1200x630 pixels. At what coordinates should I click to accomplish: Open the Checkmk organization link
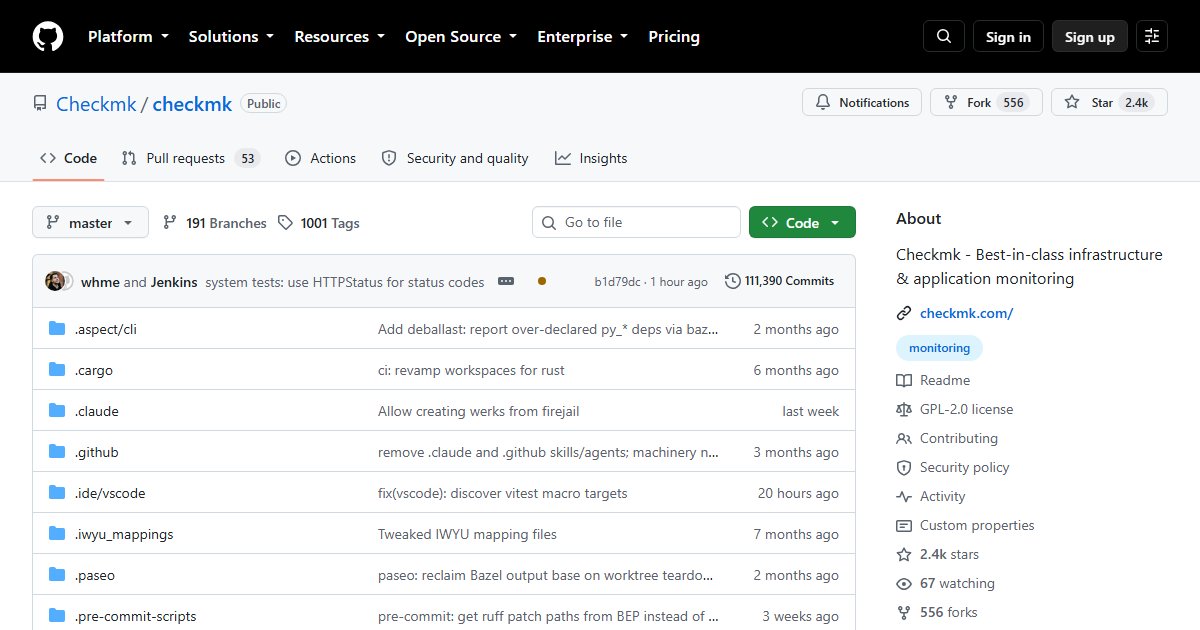(x=96, y=103)
